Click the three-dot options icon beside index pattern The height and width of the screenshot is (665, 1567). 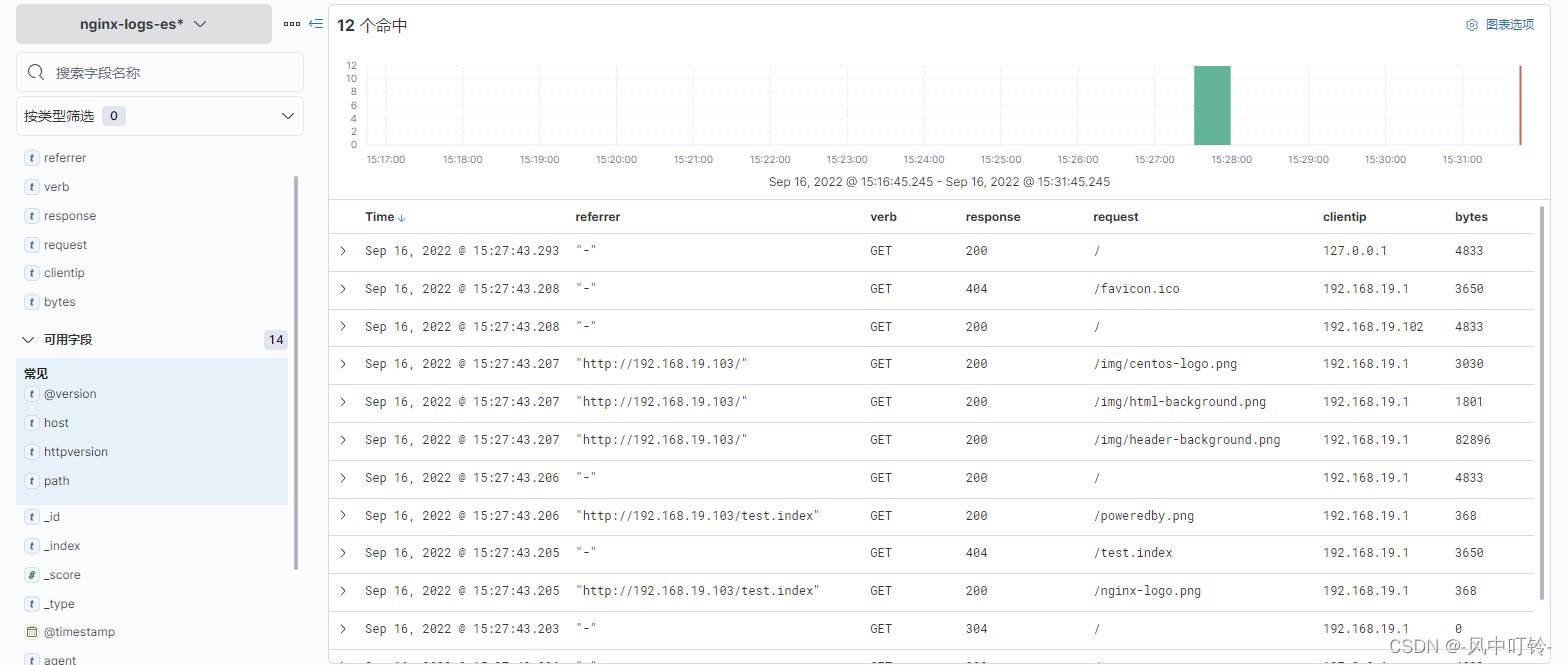(x=291, y=24)
